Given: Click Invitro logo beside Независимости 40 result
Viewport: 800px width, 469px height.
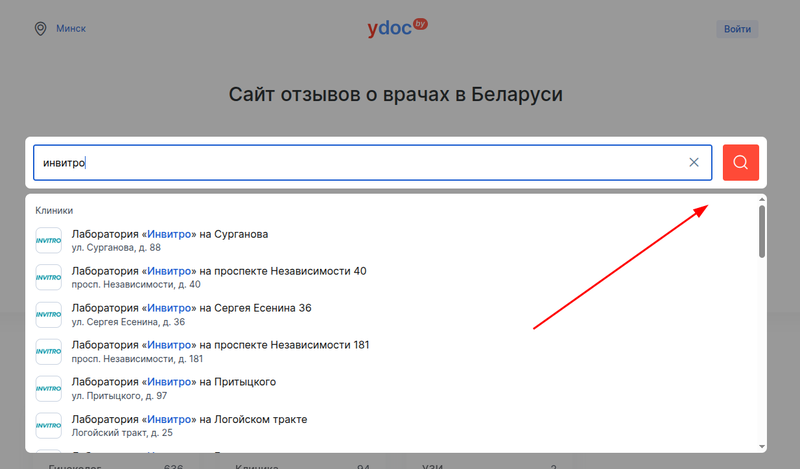Looking at the screenshot, I should pos(48,277).
